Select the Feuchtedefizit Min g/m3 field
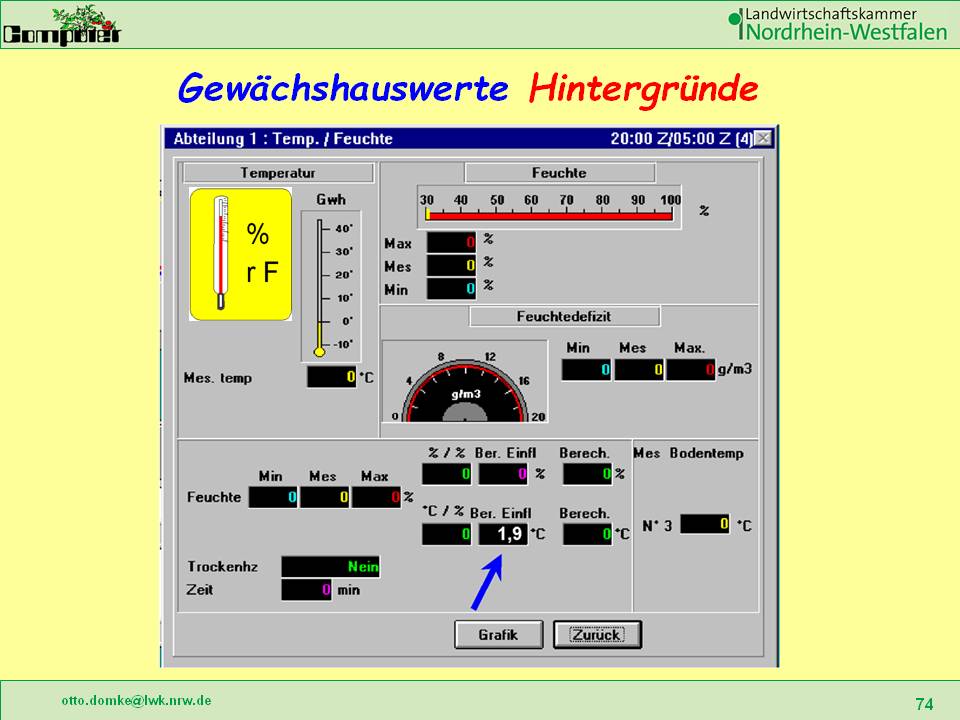Screen dimensions: 960x720 [x=586, y=370]
